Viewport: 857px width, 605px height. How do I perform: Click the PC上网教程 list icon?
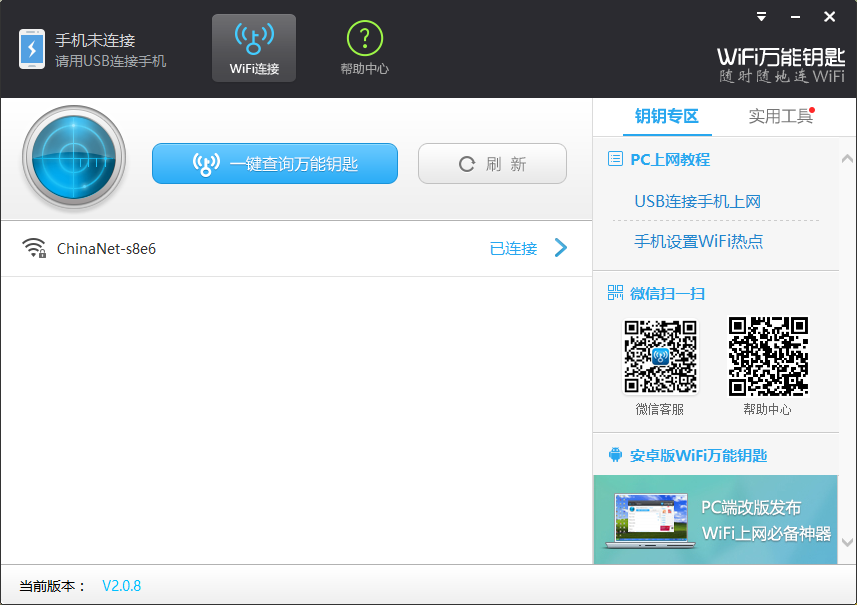tap(615, 159)
